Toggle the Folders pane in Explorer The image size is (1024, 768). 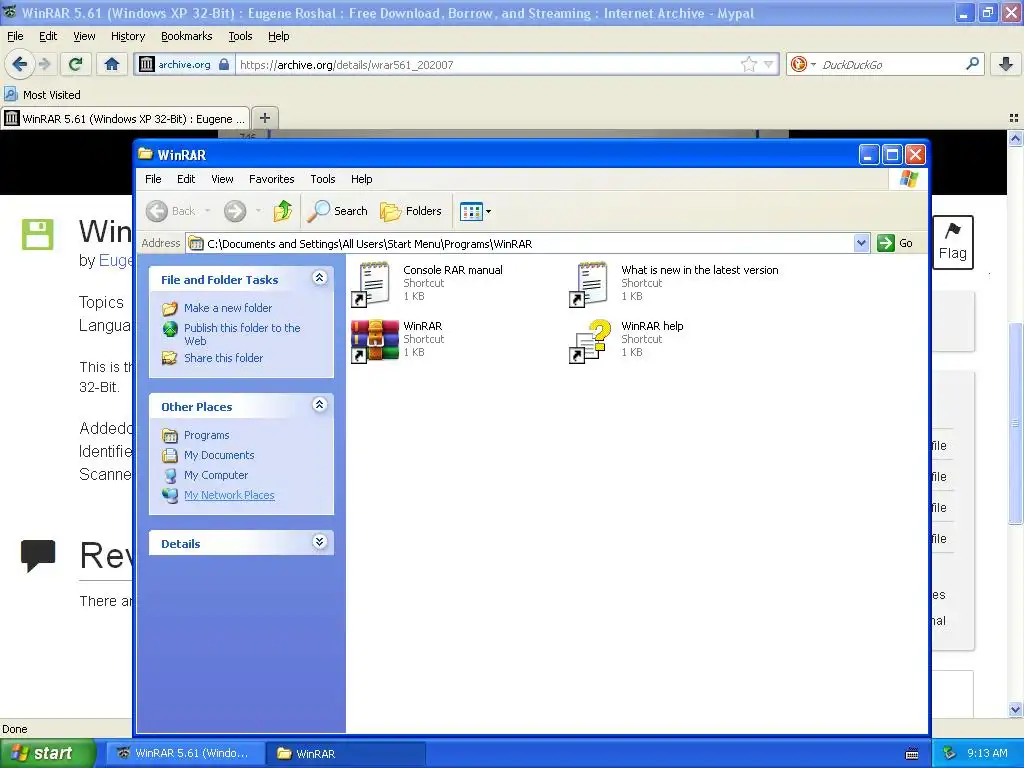click(411, 211)
